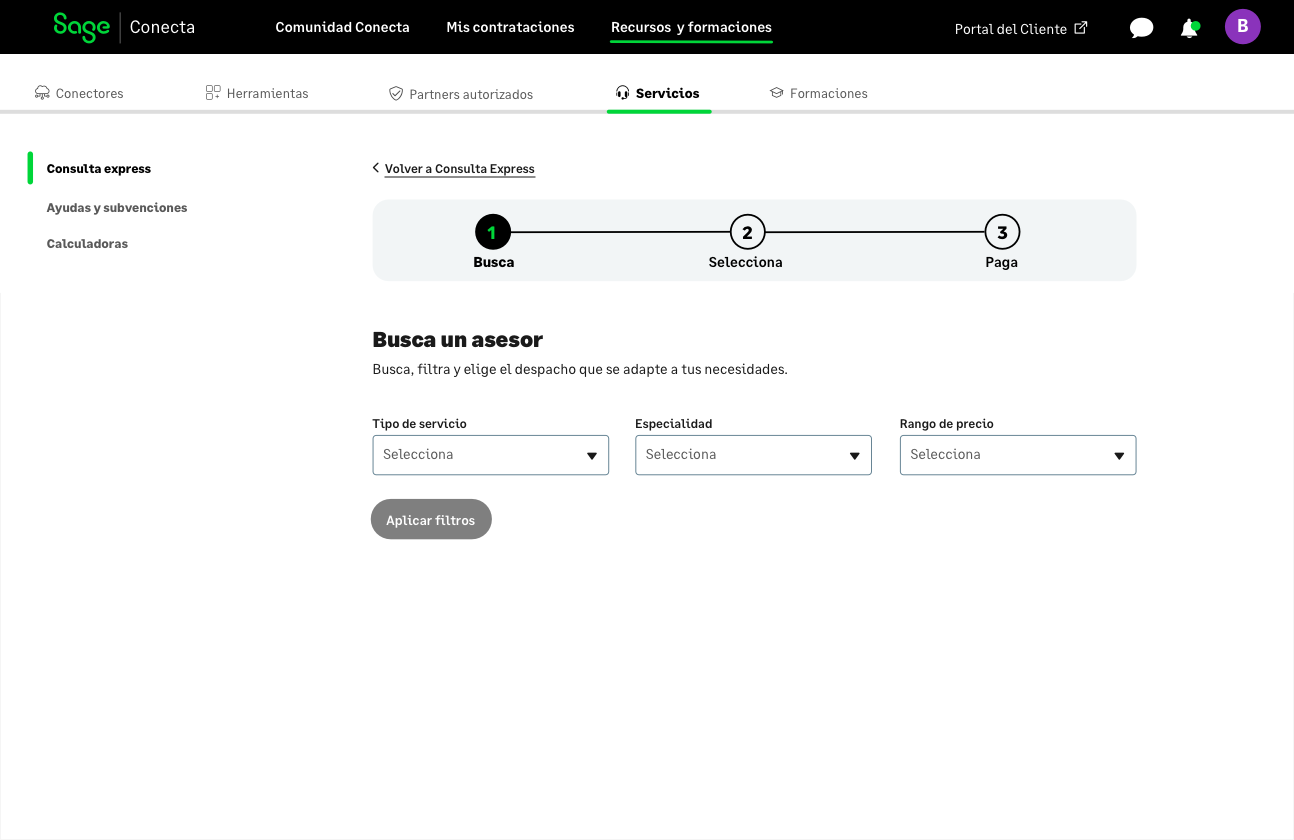1294x840 pixels.
Task: Select Recursos y formaciones menu item
Action: pyautogui.click(x=691, y=27)
